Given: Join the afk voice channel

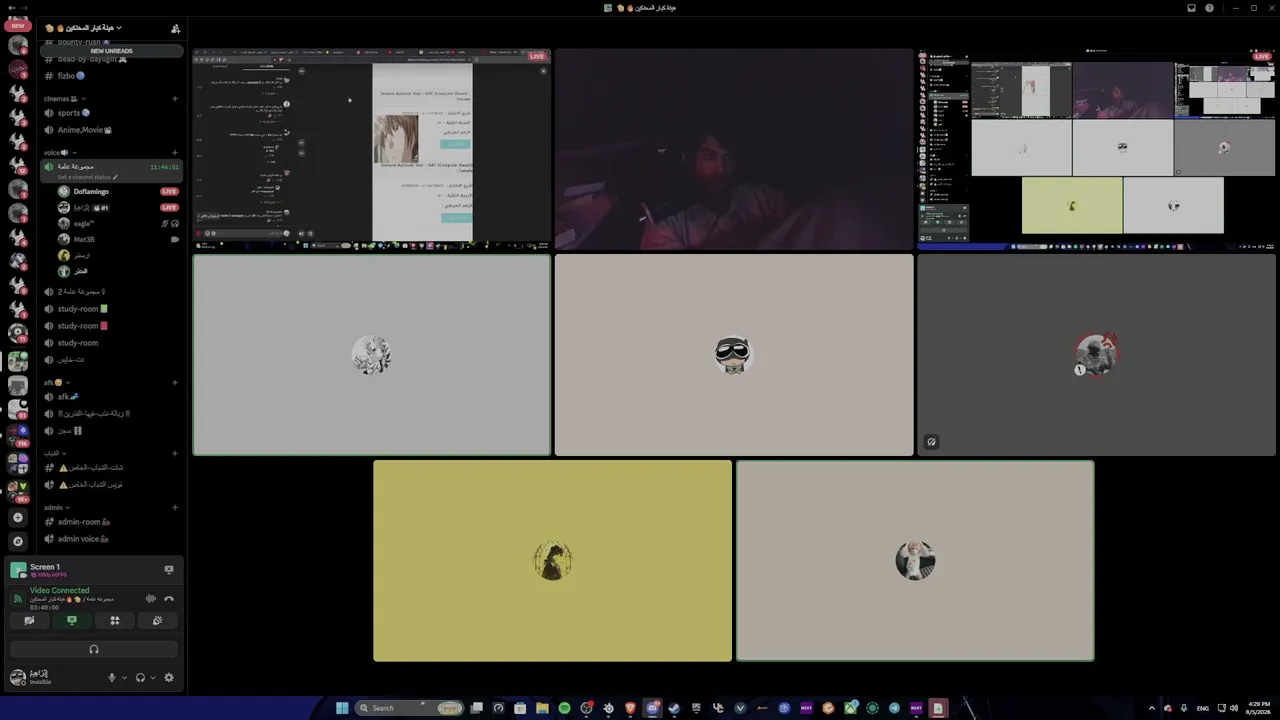Looking at the screenshot, I should click(111, 397).
